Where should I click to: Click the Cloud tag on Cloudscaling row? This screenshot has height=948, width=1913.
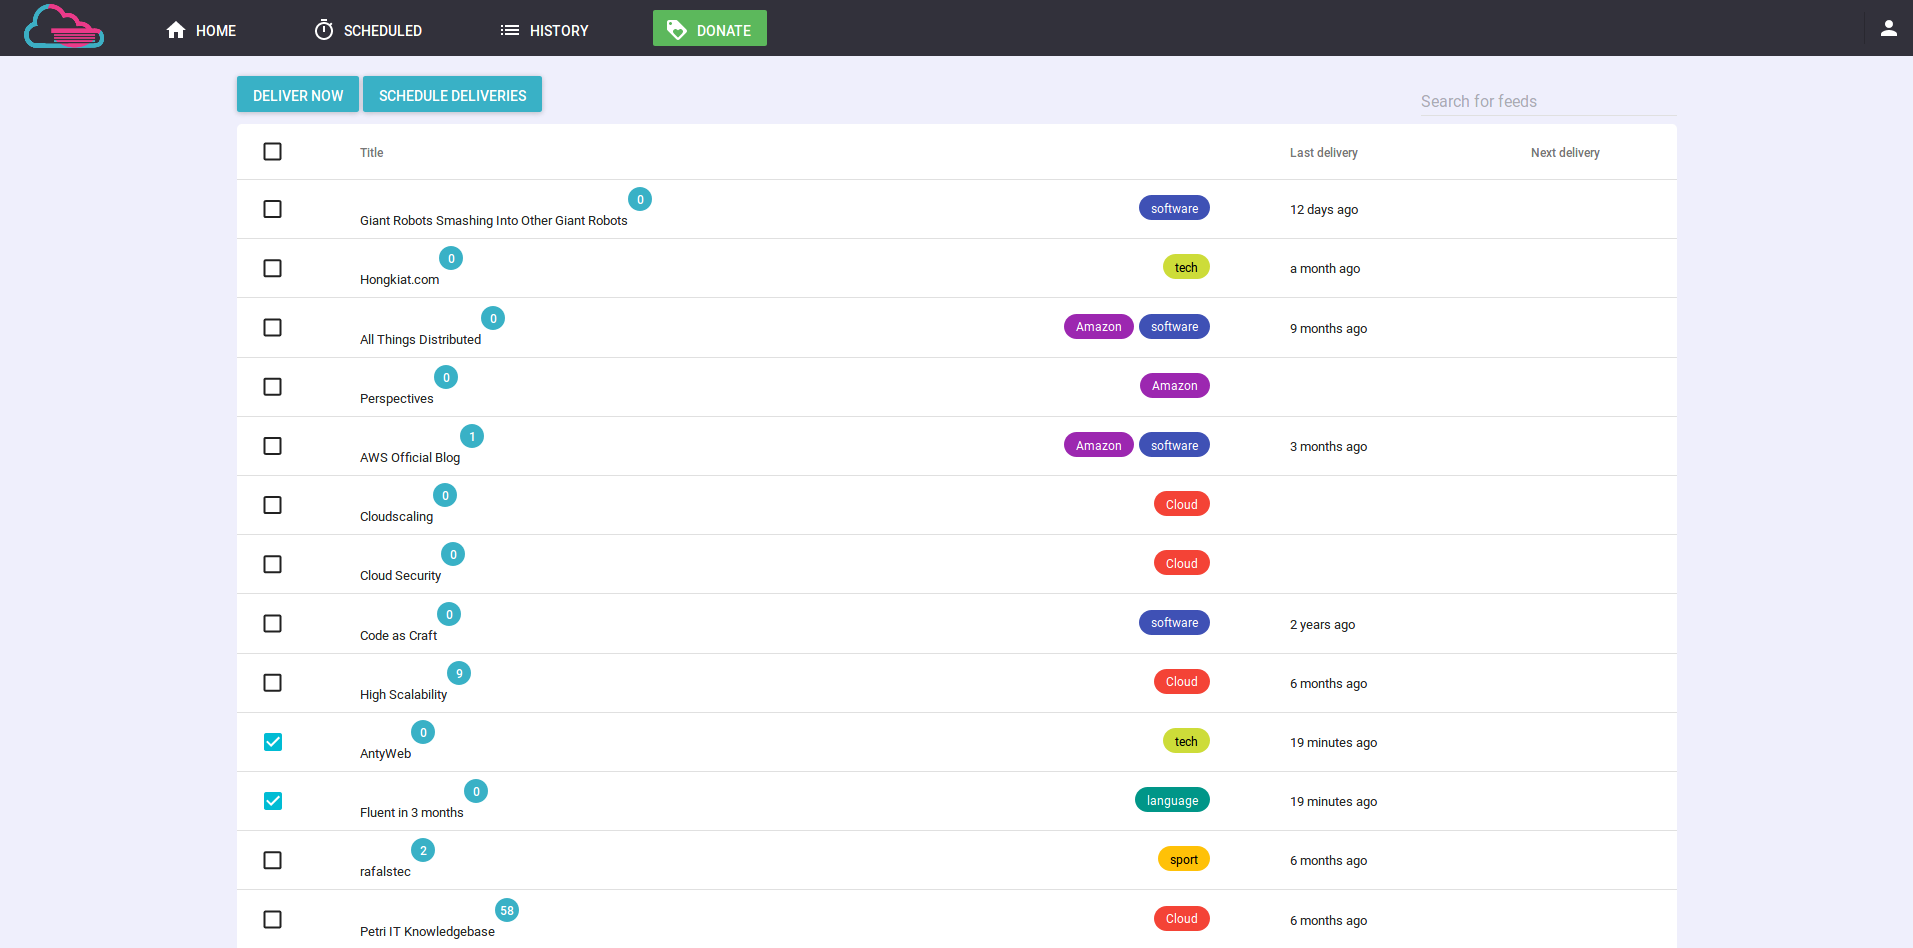coord(1181,504)
